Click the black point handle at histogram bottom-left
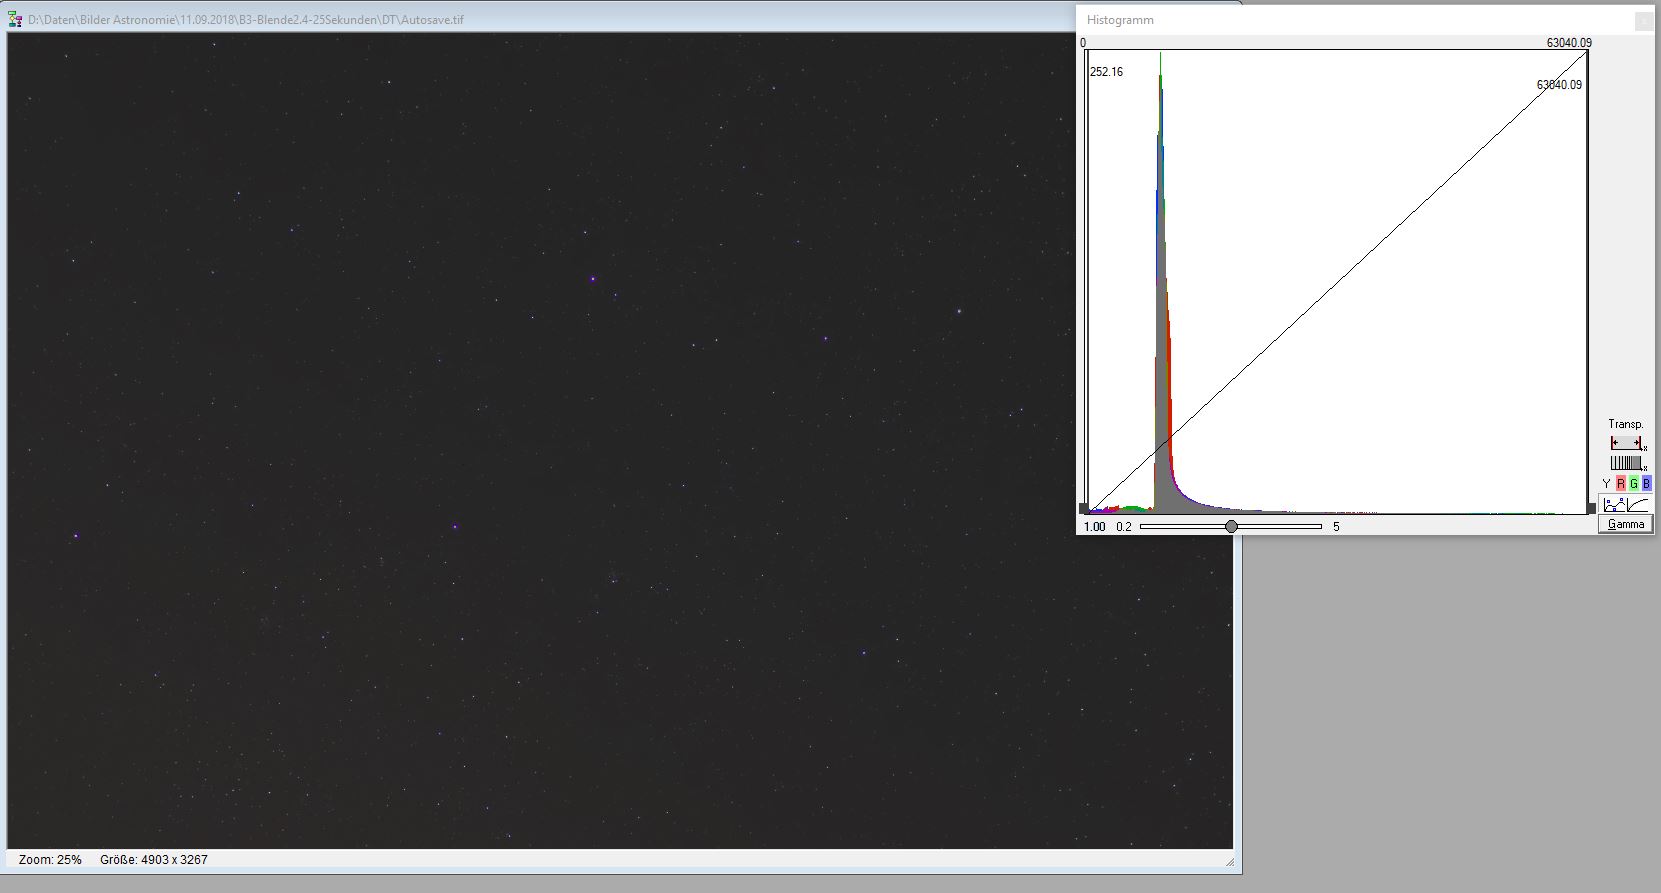 [1083, 509]
